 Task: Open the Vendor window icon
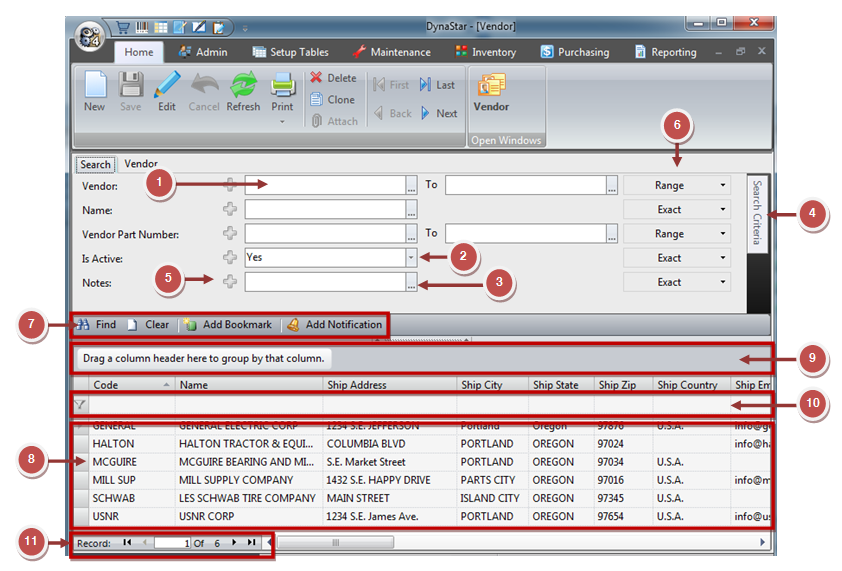(491, 88)
